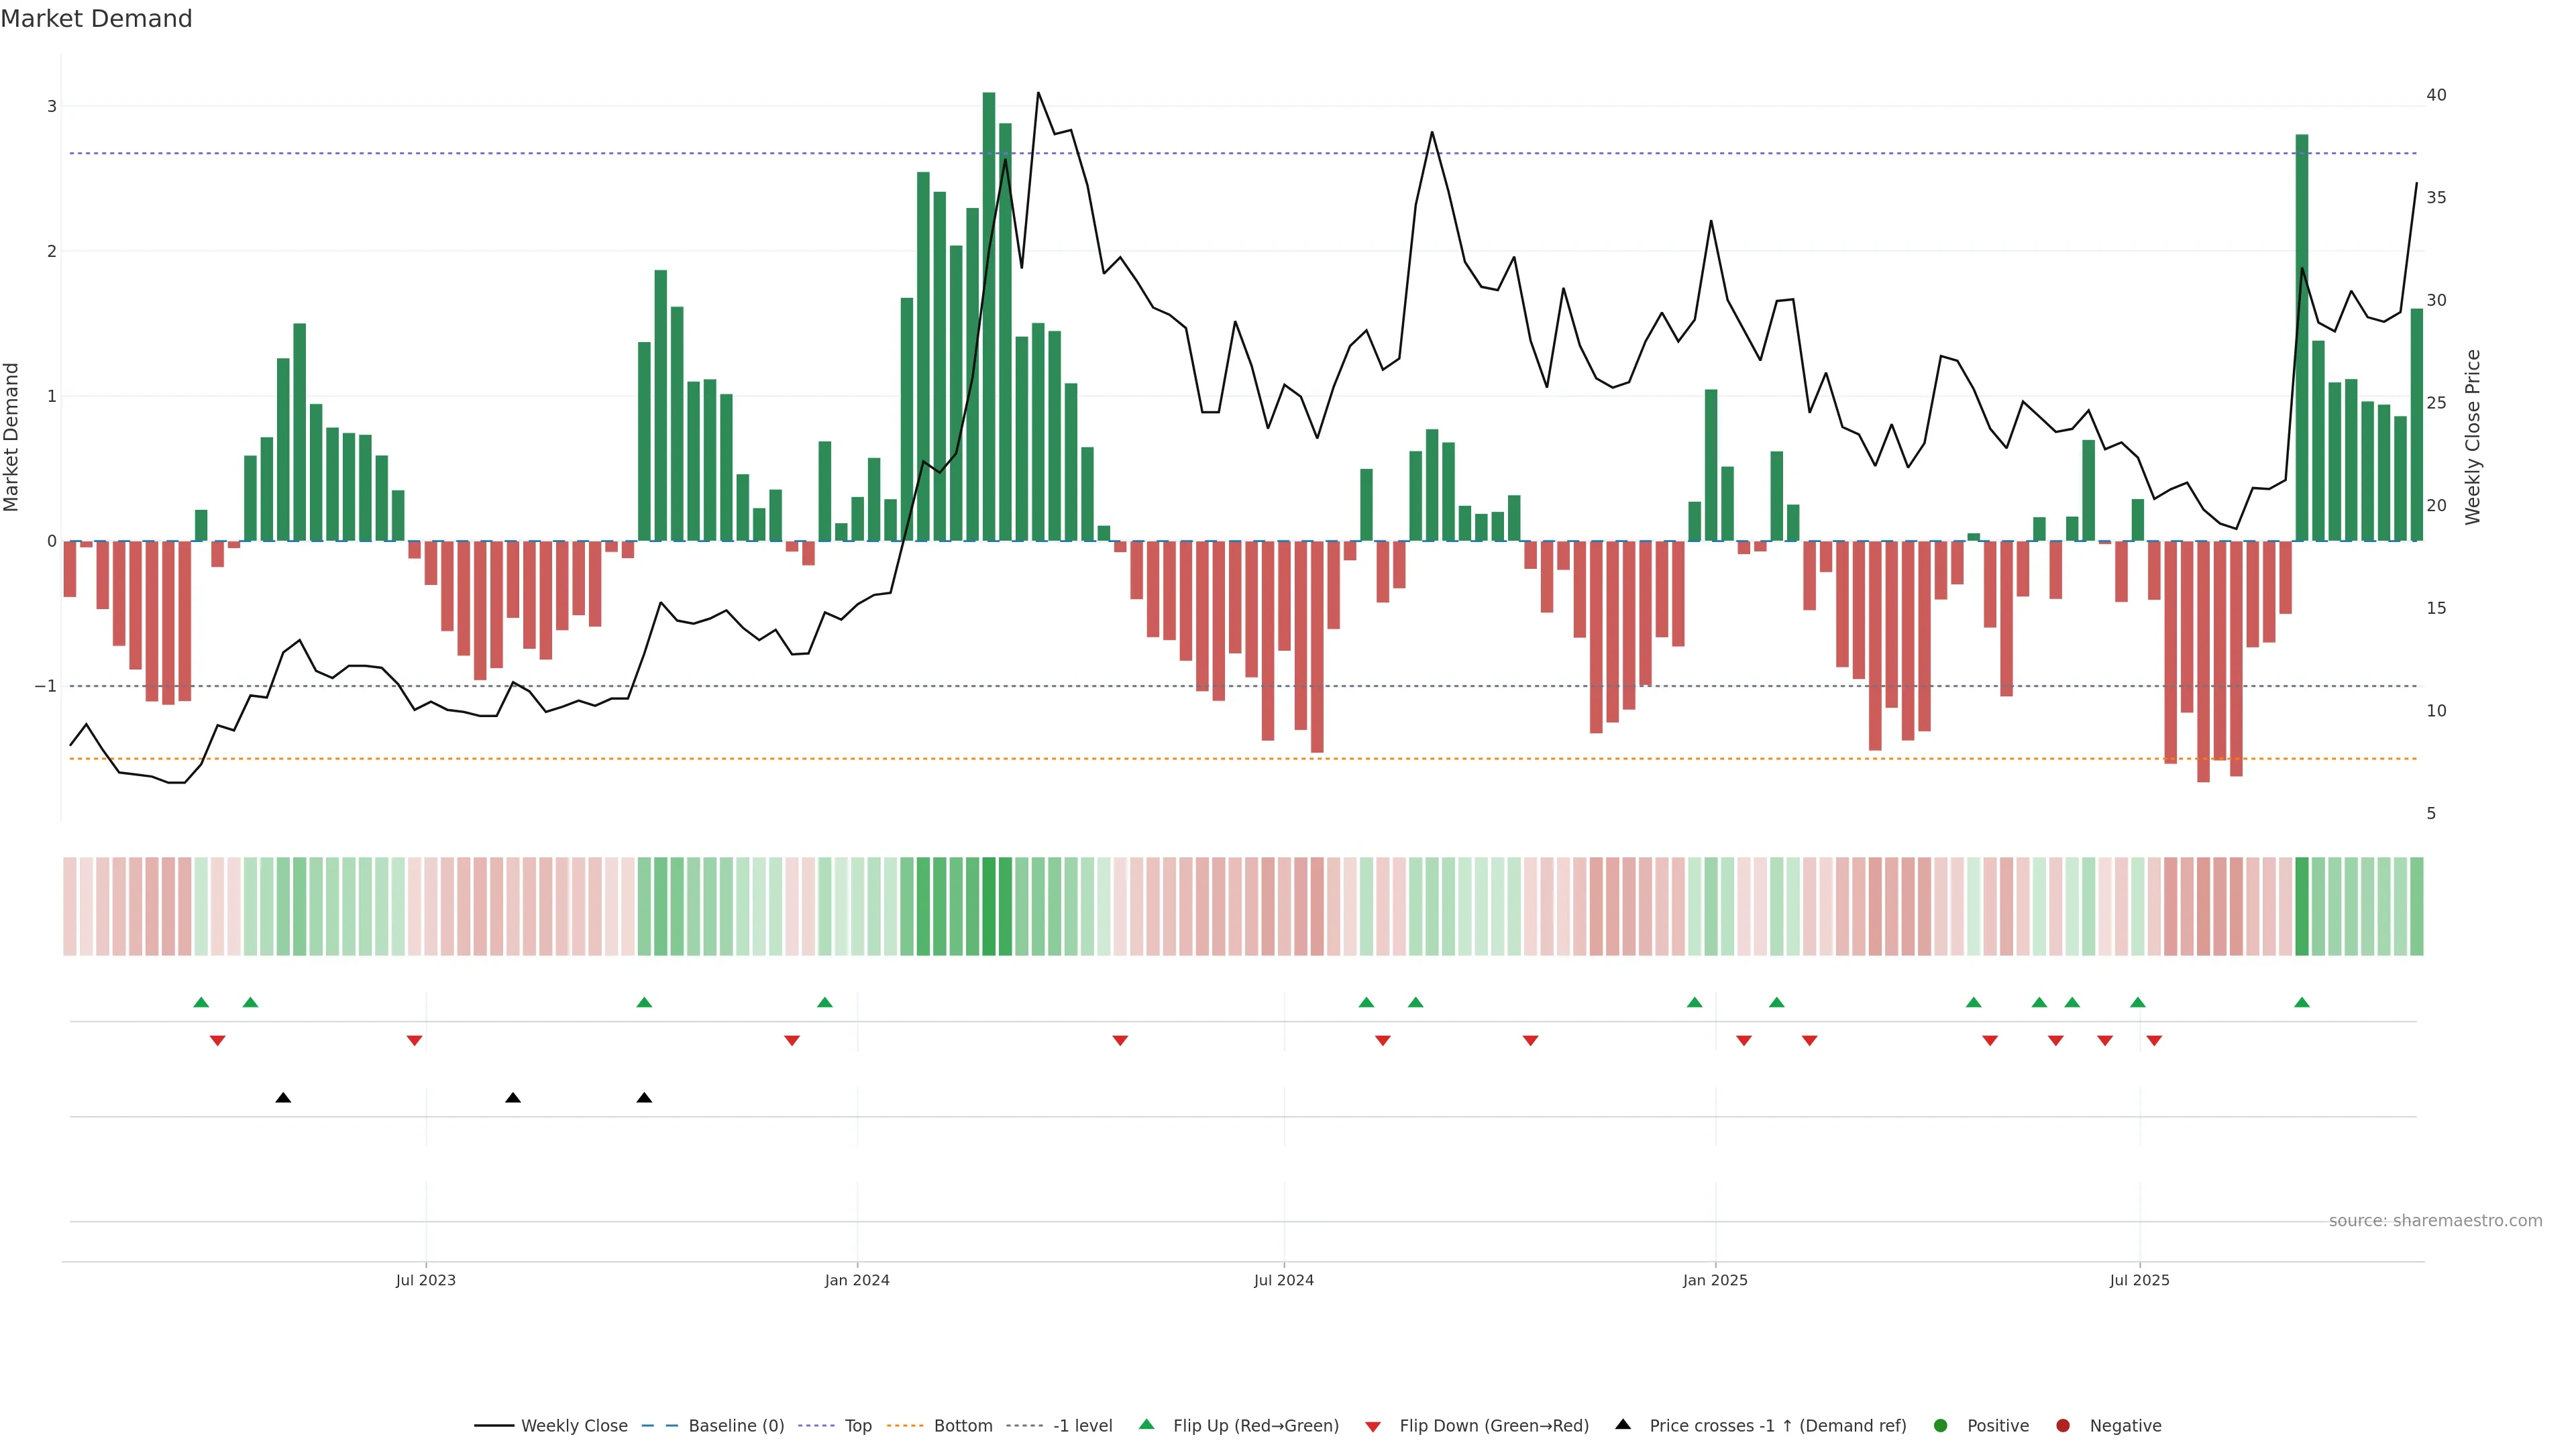Screen dimensions: 2576x1449
Task: Click the rightmost black triangle marker
Action: coord(644,1098)
